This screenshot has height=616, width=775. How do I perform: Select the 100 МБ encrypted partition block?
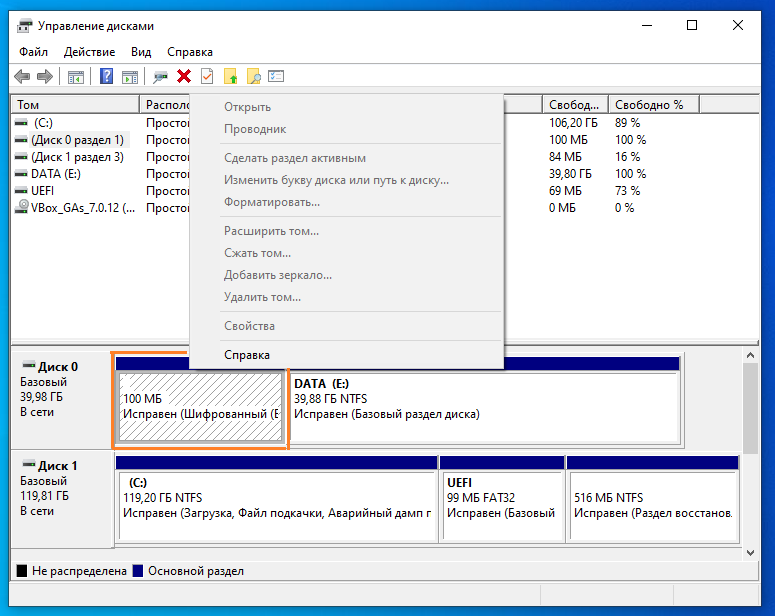[200, 407]
